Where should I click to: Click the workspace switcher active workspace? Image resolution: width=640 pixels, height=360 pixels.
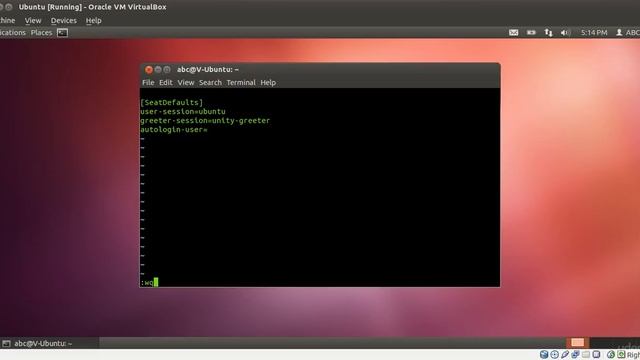tap(577, 342)
